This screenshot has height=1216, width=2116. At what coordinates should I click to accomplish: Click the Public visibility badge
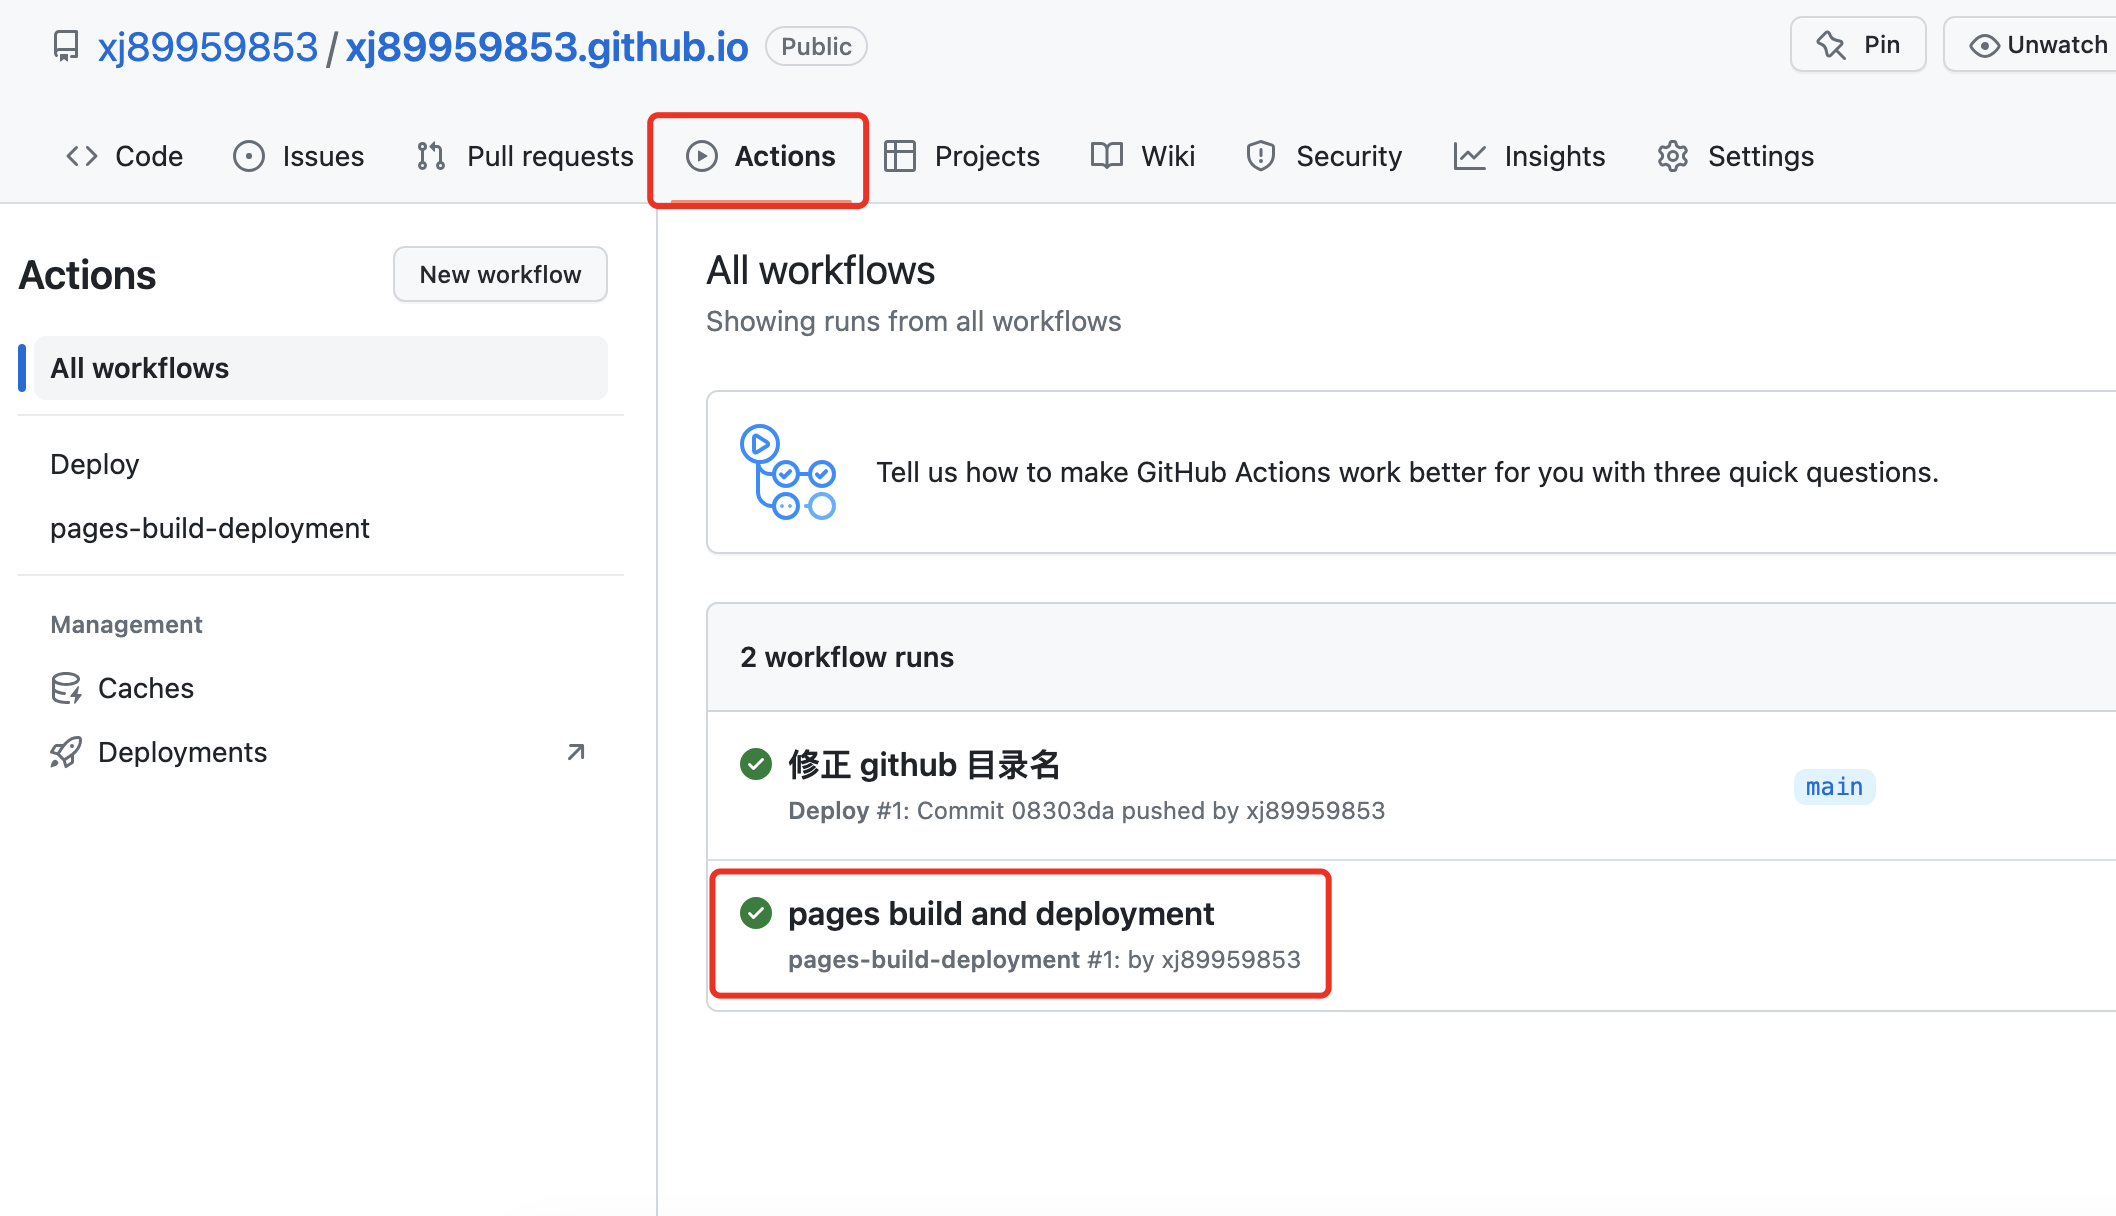click(816, 46)
